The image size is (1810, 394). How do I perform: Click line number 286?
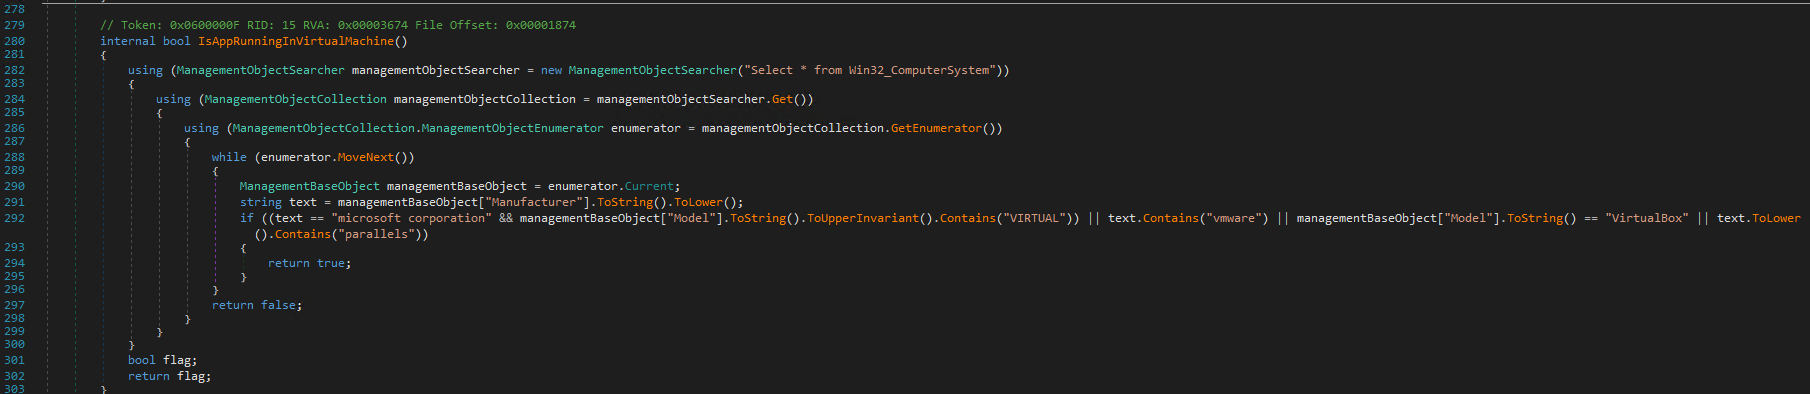14,128
